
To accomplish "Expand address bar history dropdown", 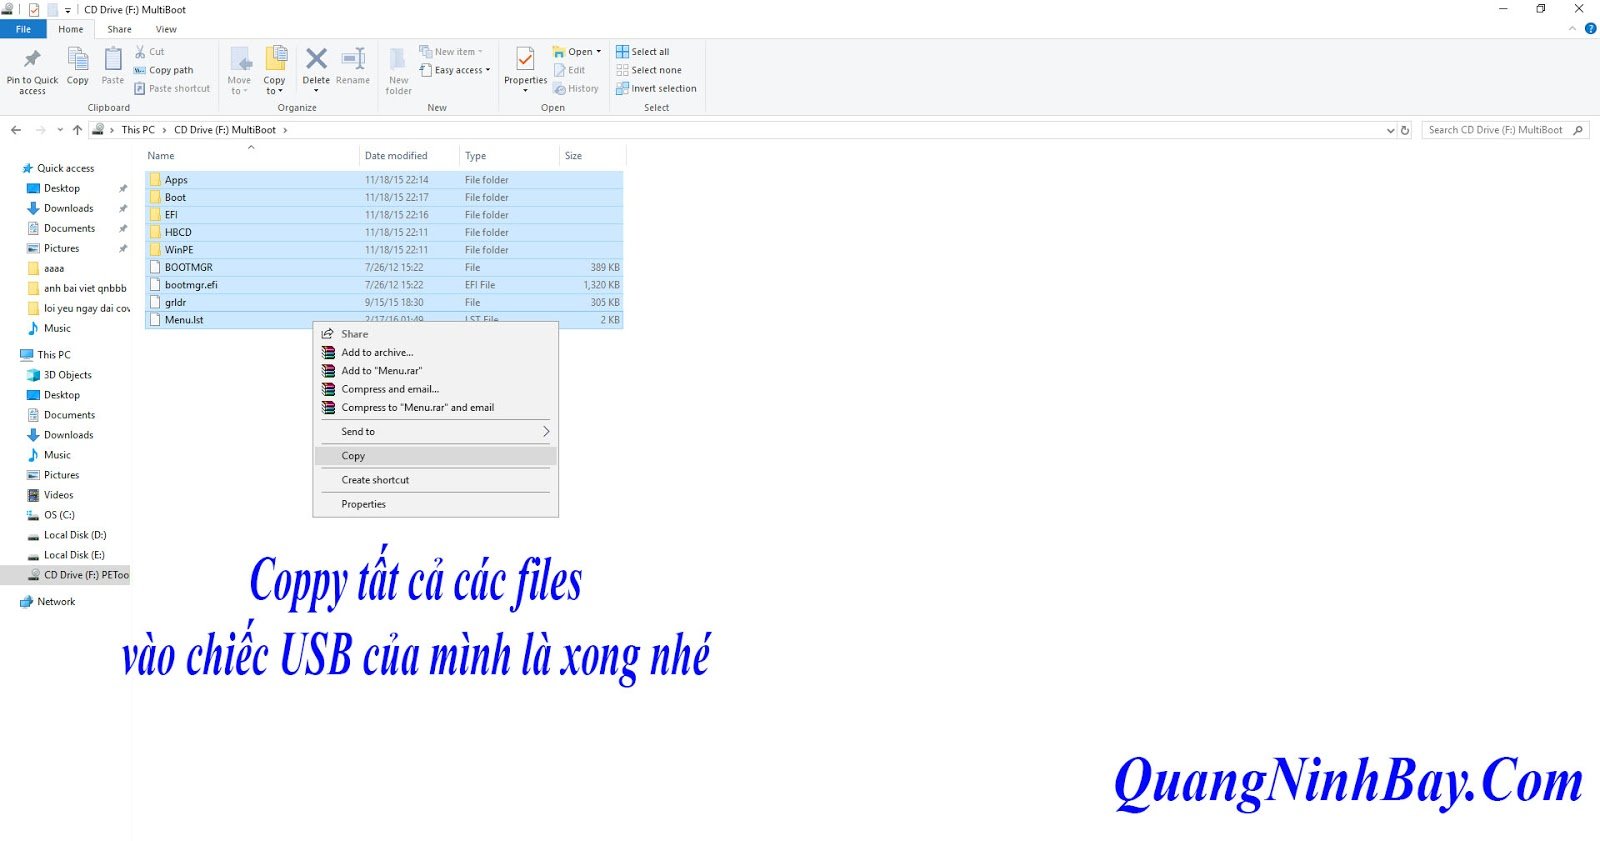I will click(1390, 130).
